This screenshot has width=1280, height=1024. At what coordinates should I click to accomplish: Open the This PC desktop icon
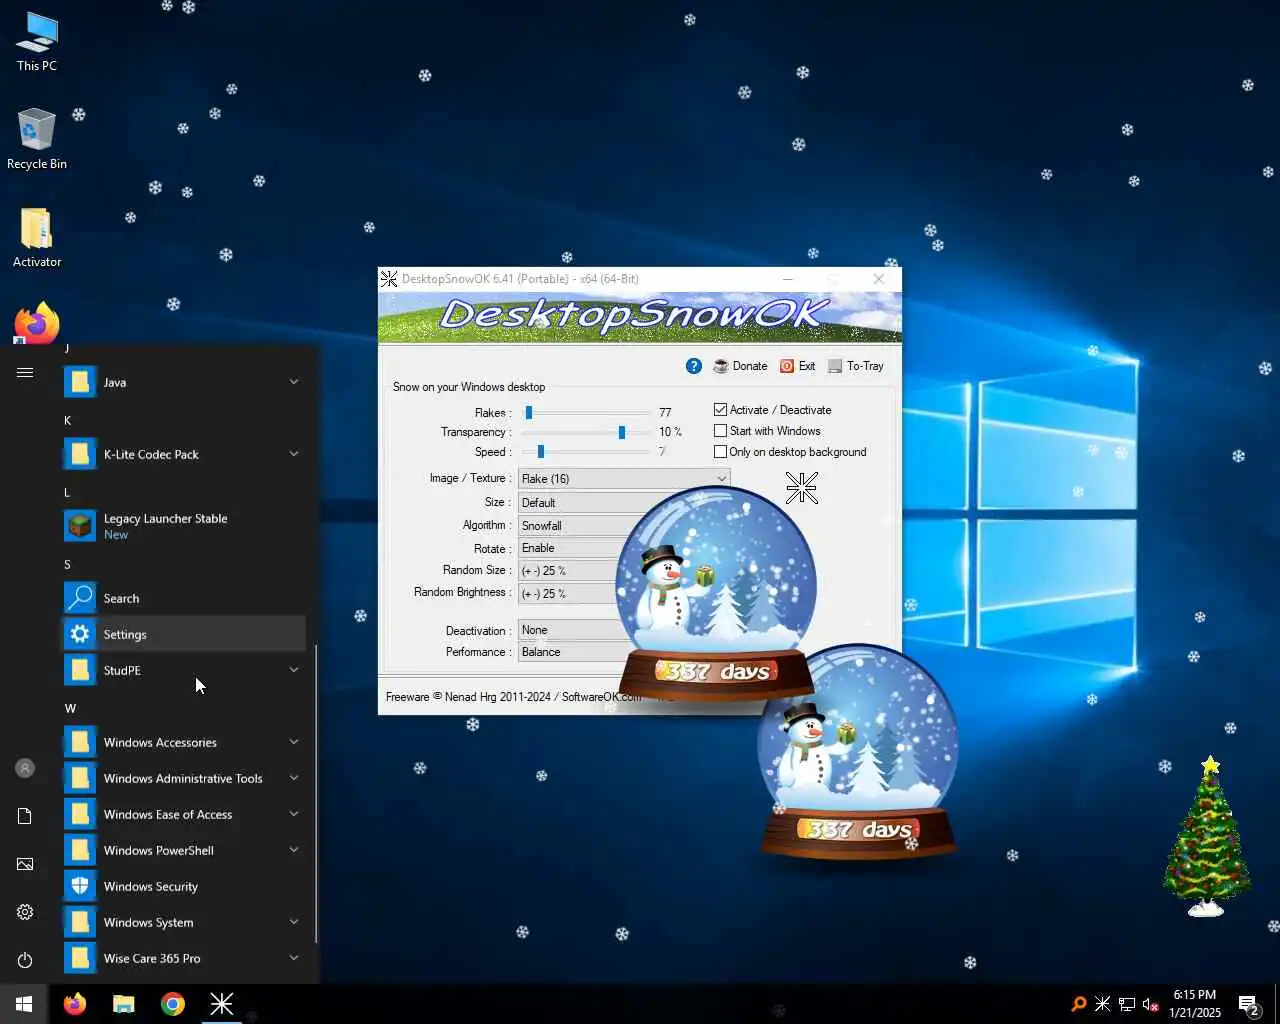[x=37, y=42]
